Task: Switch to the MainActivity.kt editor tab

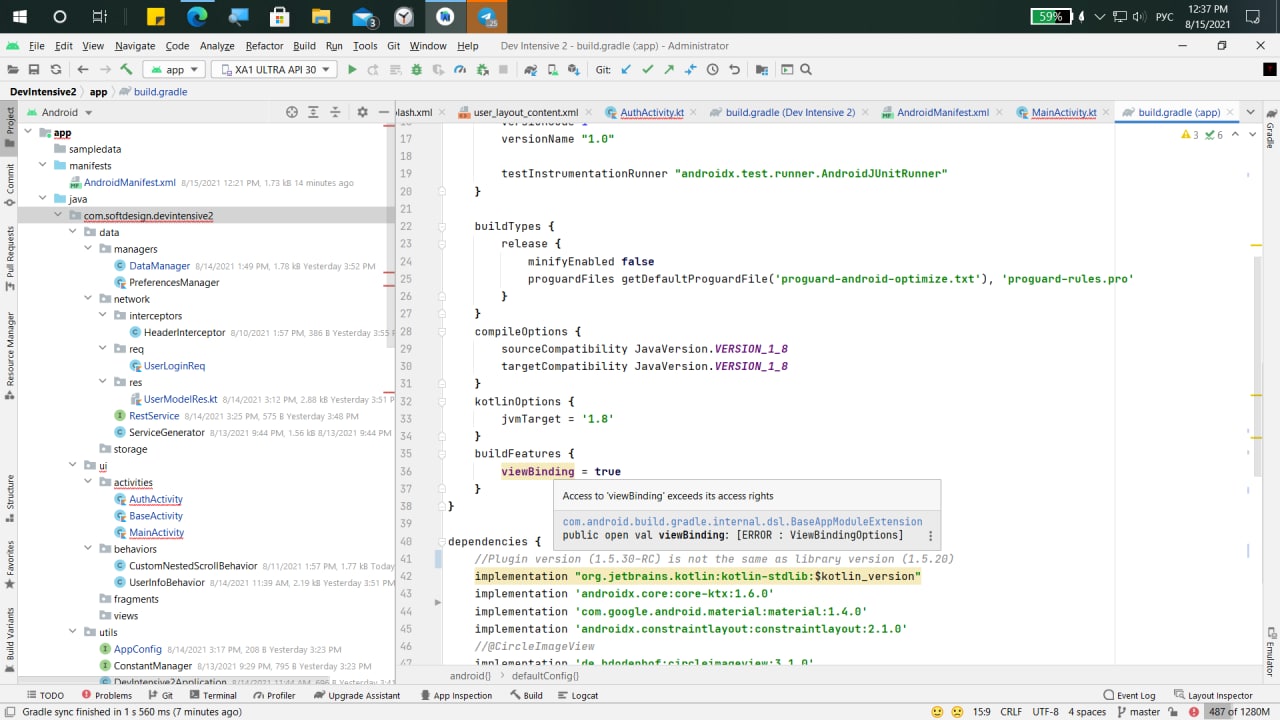Action: tap(1063, 112)
